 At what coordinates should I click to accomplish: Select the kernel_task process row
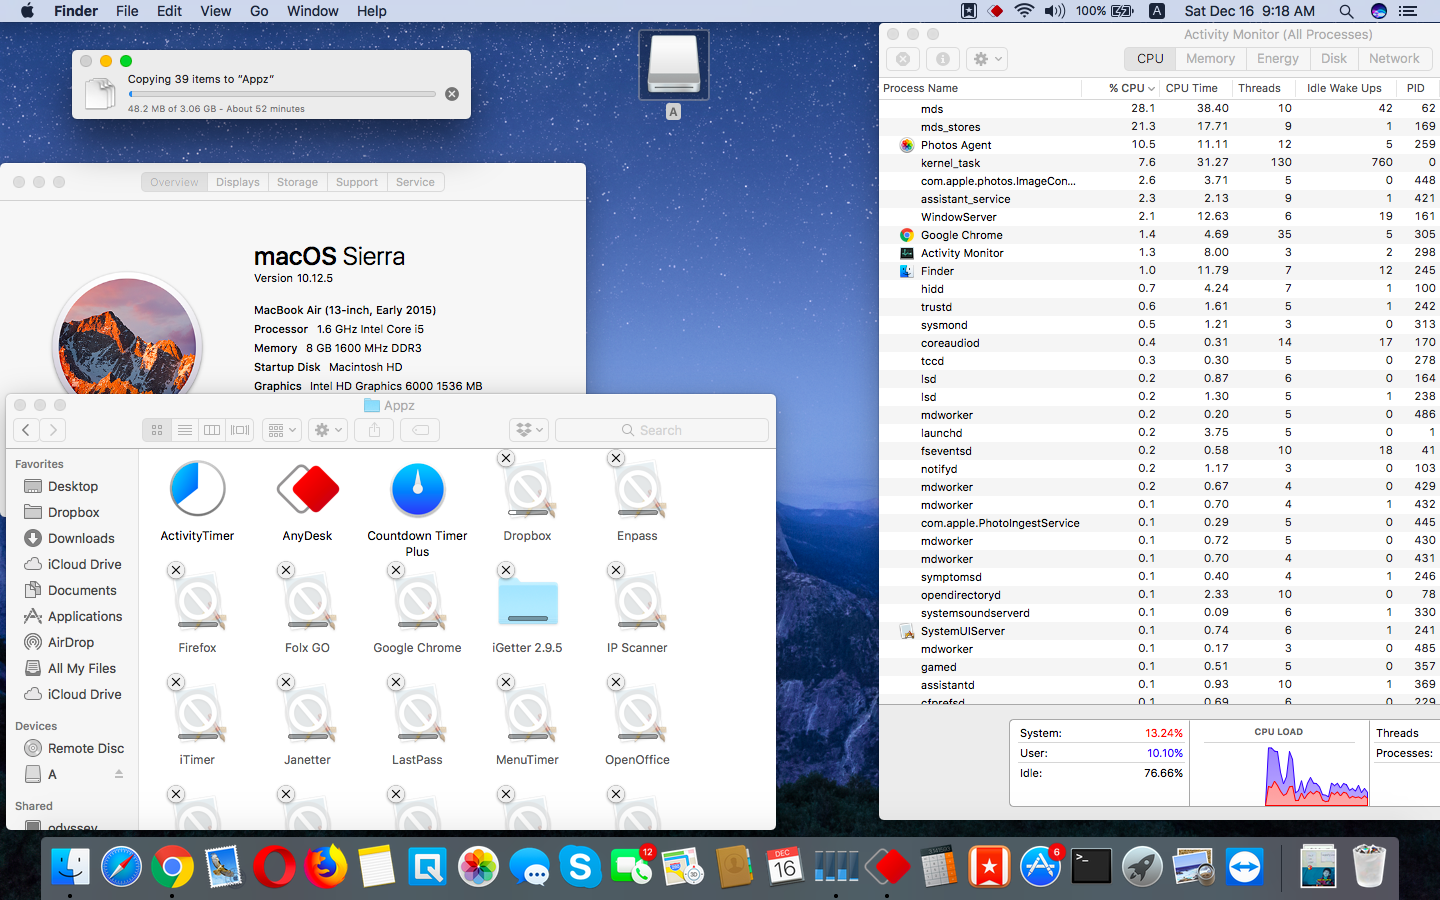[1160, 163]
